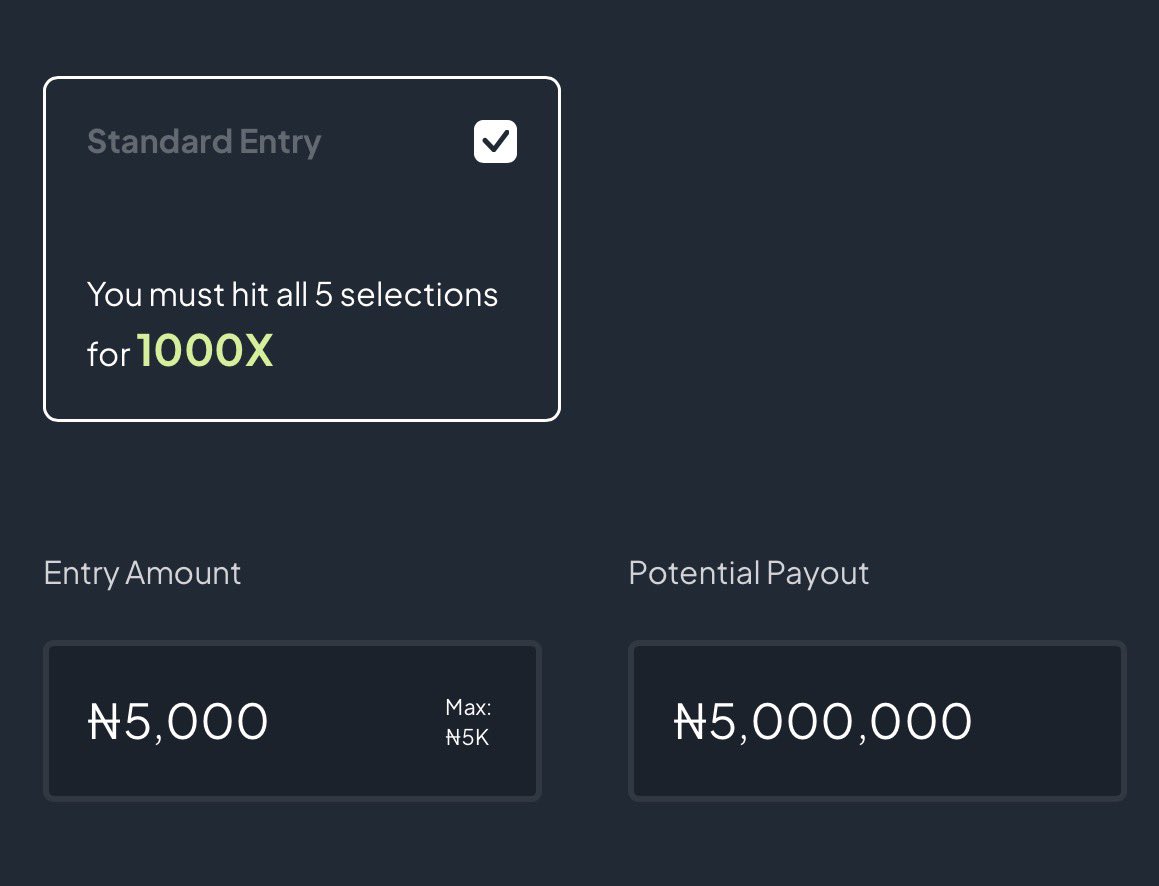This screenshot has height=886, width=1159.
Task: Click the Entry Amount label
Action: [142, 573]
